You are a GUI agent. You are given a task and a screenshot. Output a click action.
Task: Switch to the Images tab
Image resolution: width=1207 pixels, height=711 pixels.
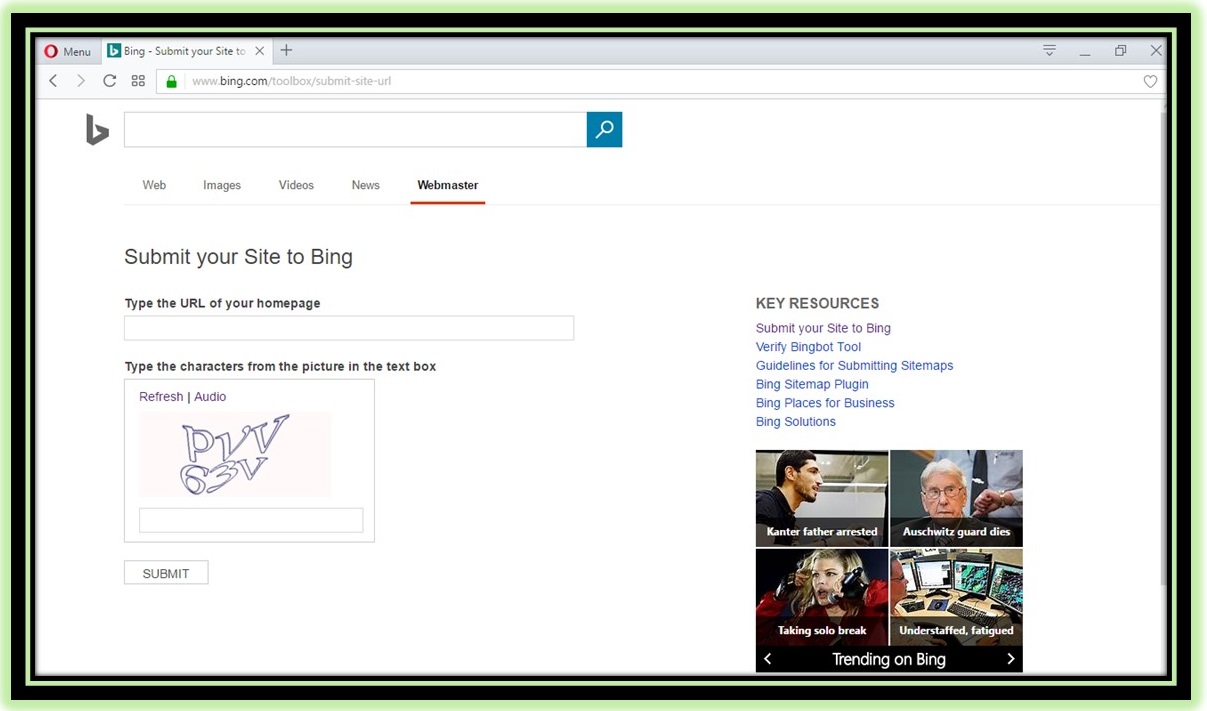point(222,185)
